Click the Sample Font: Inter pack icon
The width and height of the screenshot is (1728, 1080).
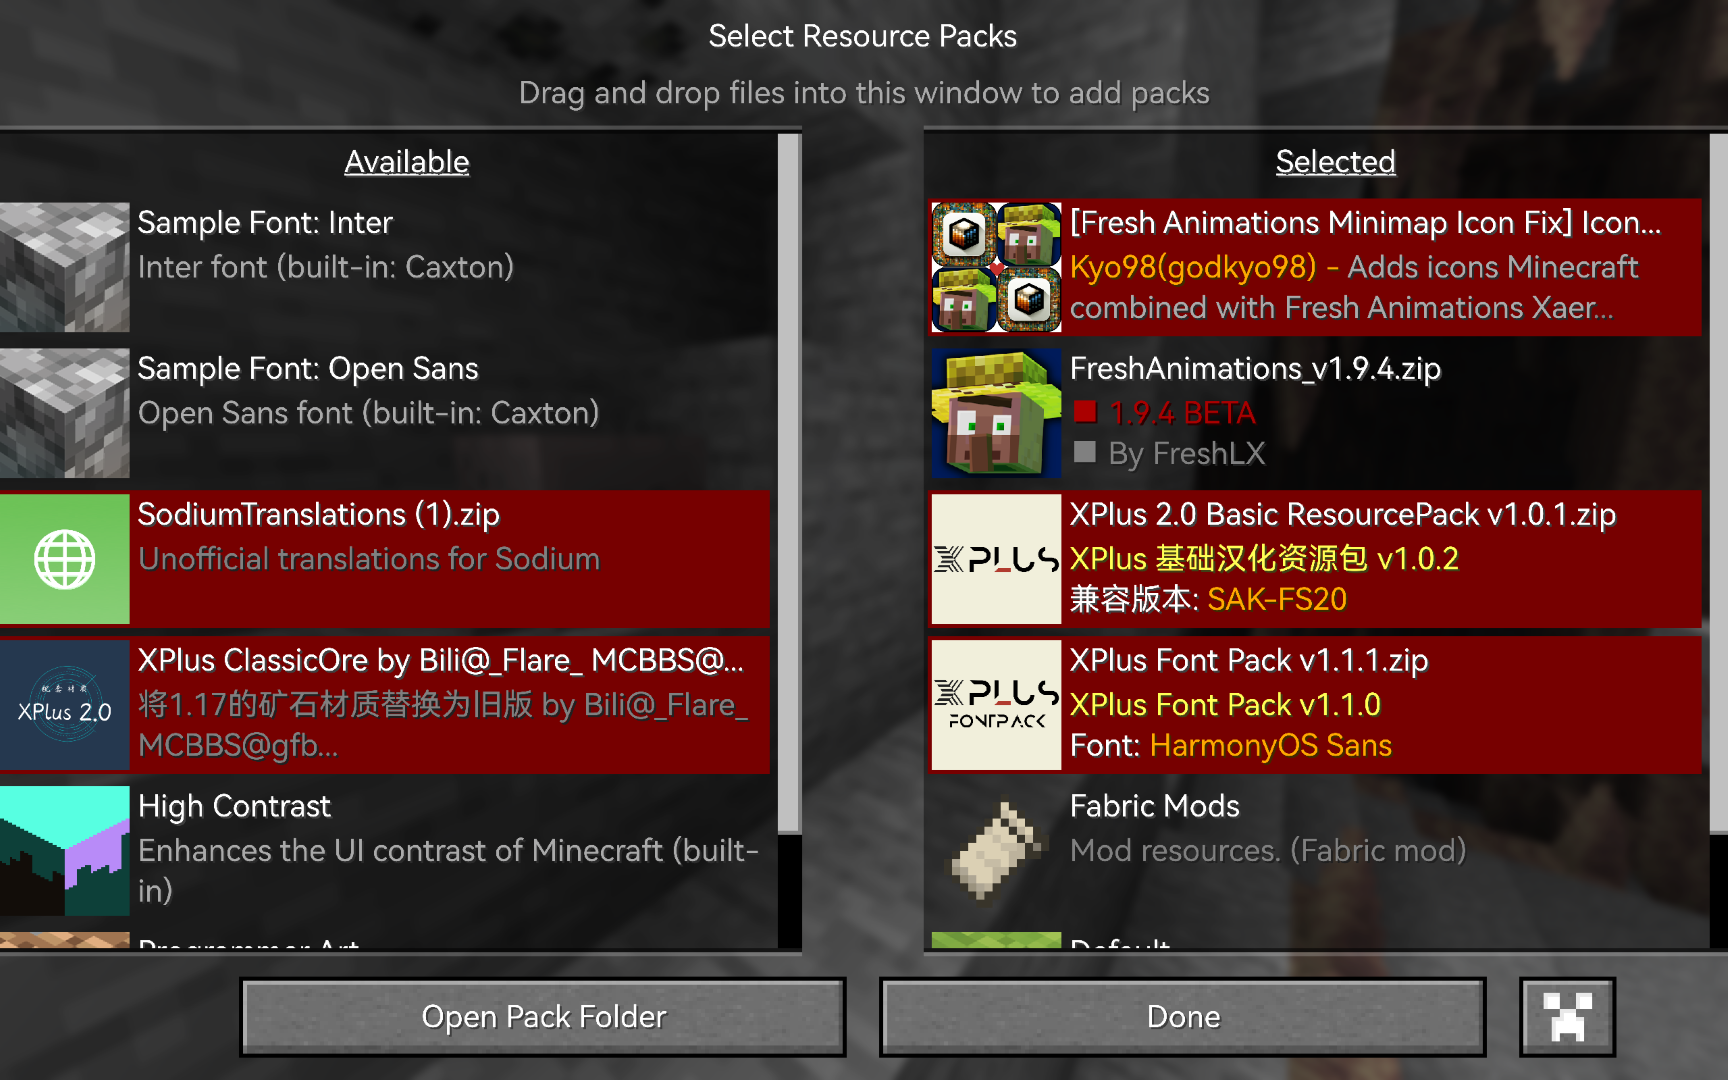click(65, 267)
